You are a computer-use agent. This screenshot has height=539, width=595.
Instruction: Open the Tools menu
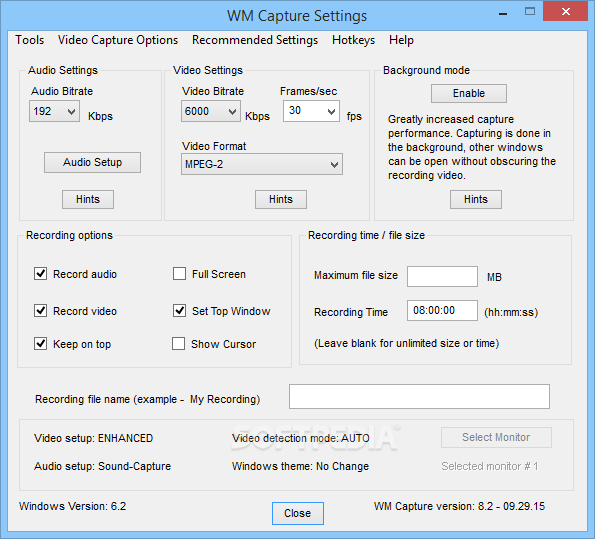point(30,40)
